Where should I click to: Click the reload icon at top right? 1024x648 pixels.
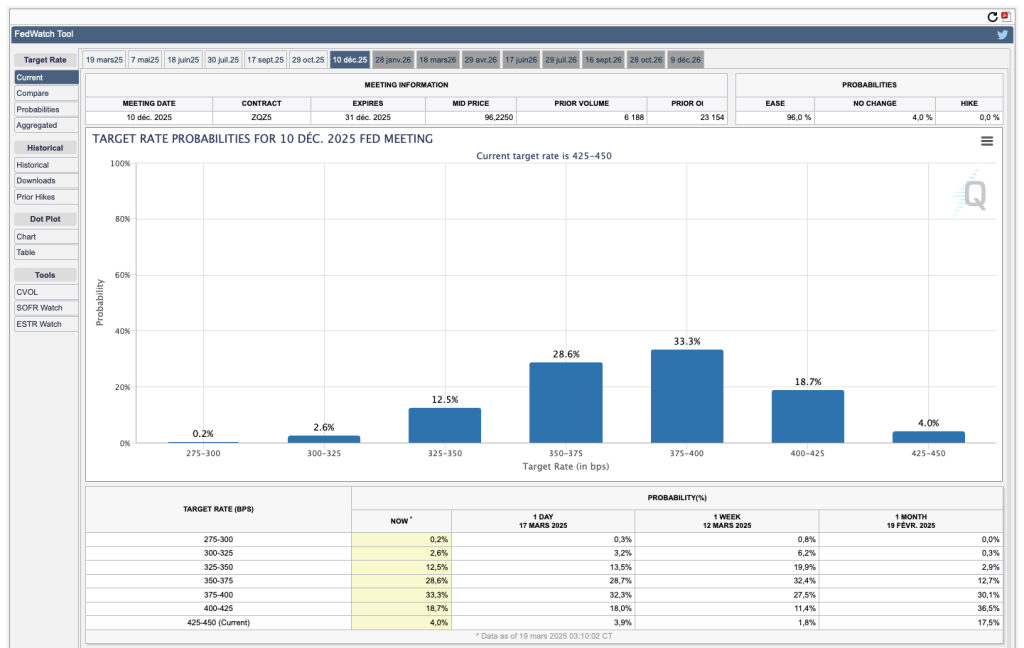pyautogui.click(x=992, y=17)
